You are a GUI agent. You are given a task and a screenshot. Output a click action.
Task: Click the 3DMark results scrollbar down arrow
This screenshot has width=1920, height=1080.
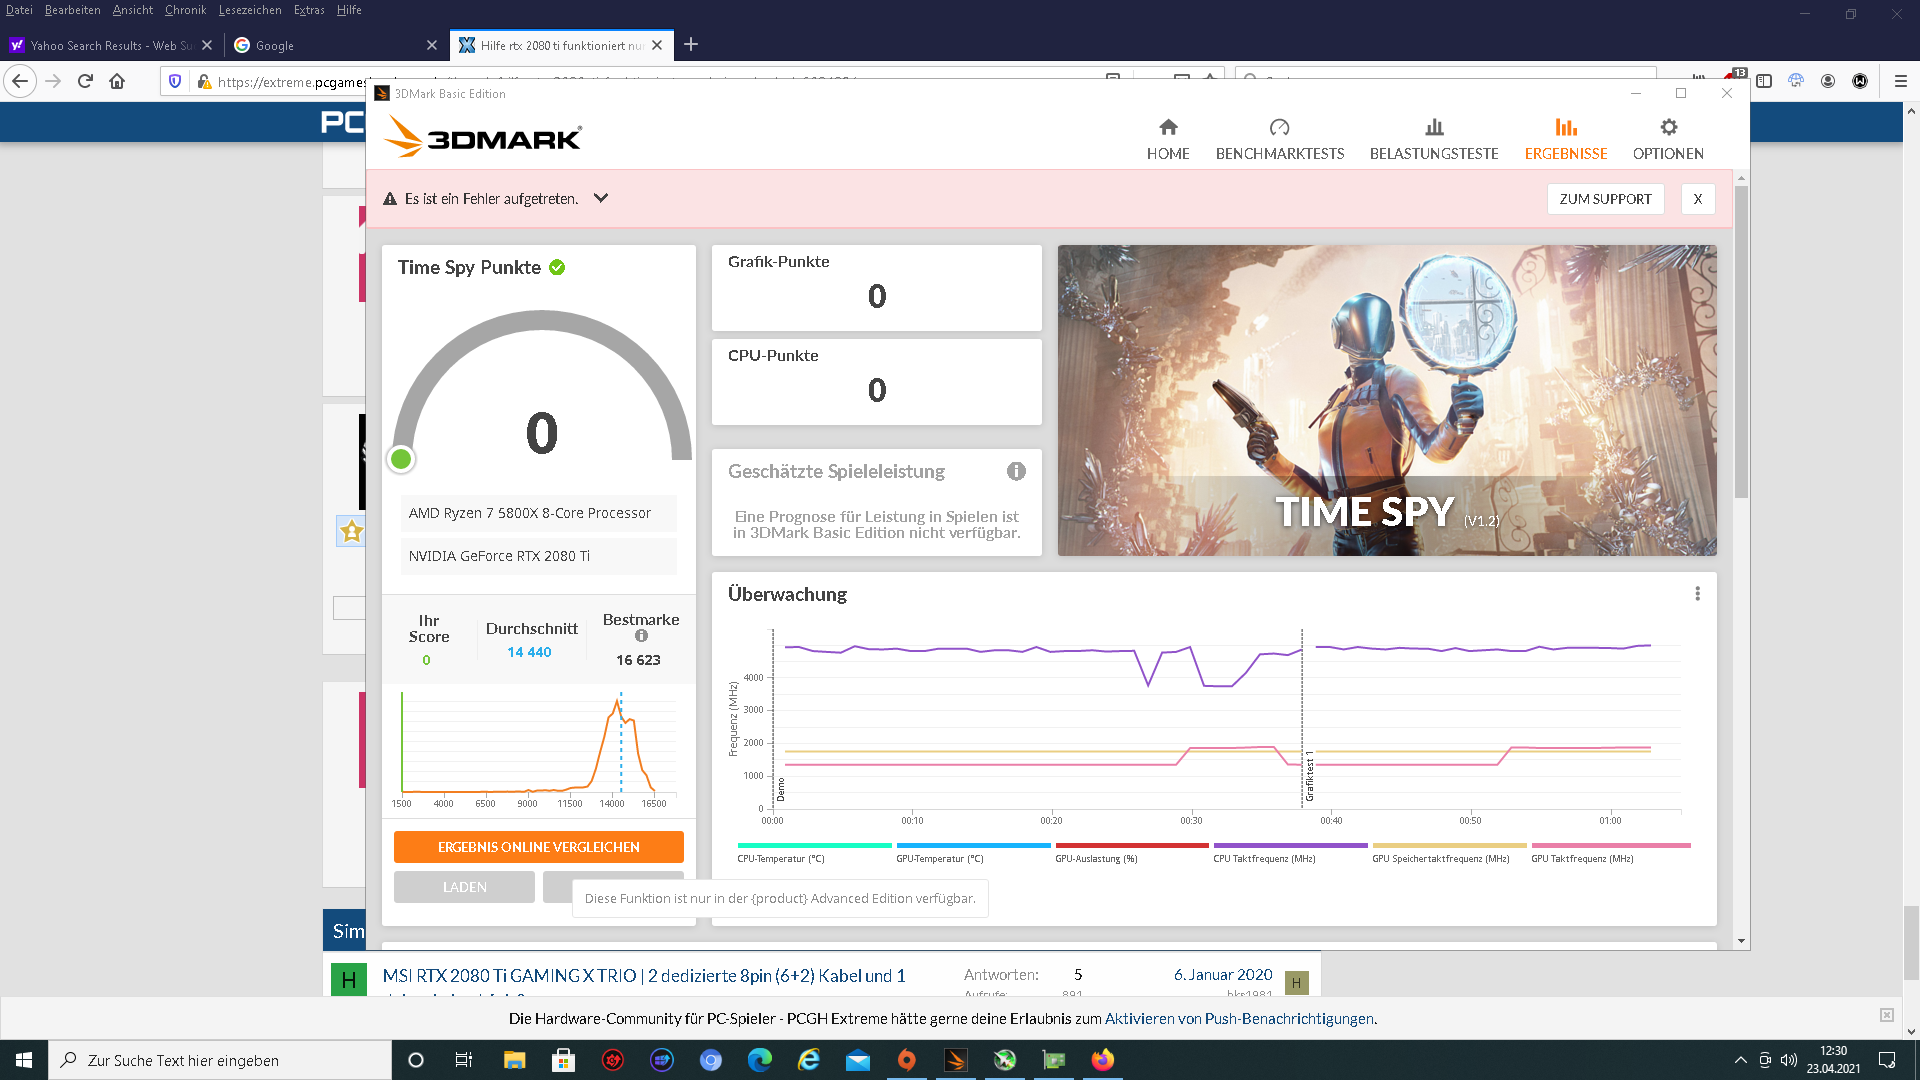(x=1741, y=941)
